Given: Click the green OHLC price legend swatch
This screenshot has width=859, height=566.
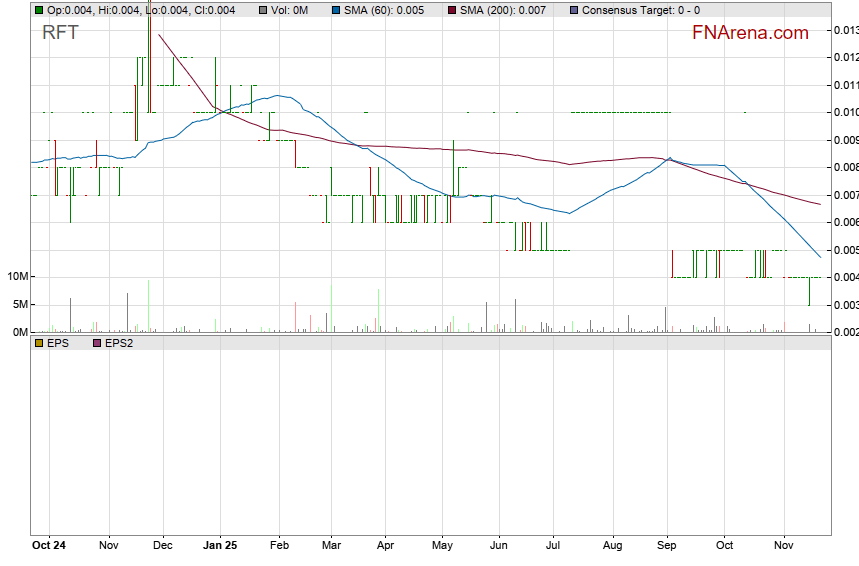Looking at the screenshot, I should click(39, 10).
